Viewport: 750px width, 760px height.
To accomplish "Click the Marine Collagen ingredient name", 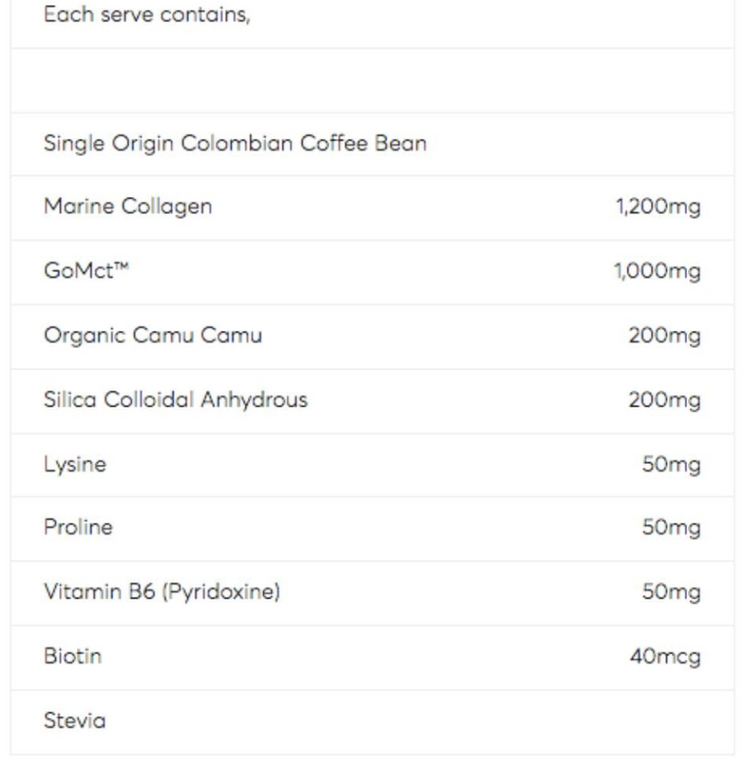I will [127, 207].
